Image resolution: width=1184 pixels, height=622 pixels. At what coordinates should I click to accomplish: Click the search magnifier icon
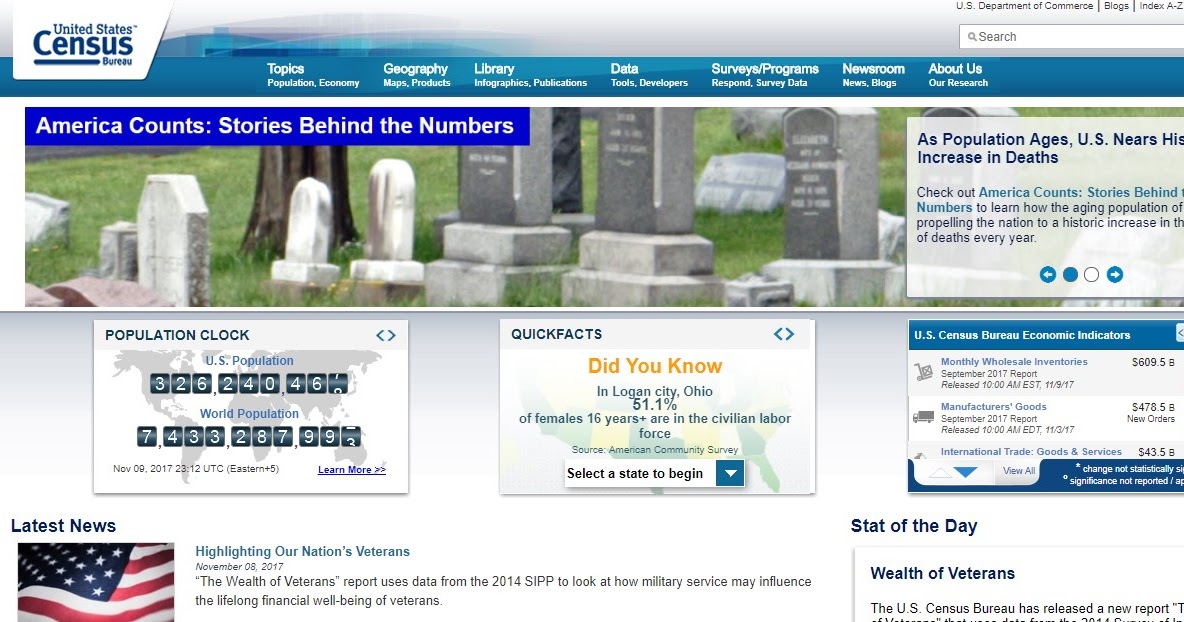tap(973, 36)
